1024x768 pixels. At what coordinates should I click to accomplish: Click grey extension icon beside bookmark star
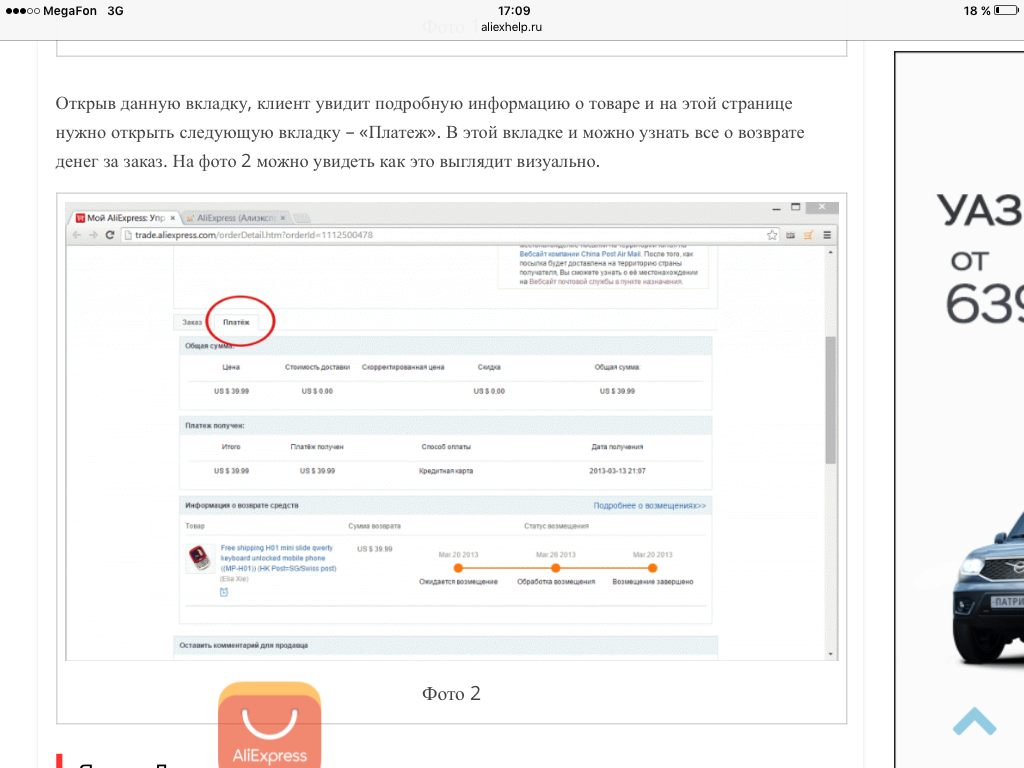(790, 235)
